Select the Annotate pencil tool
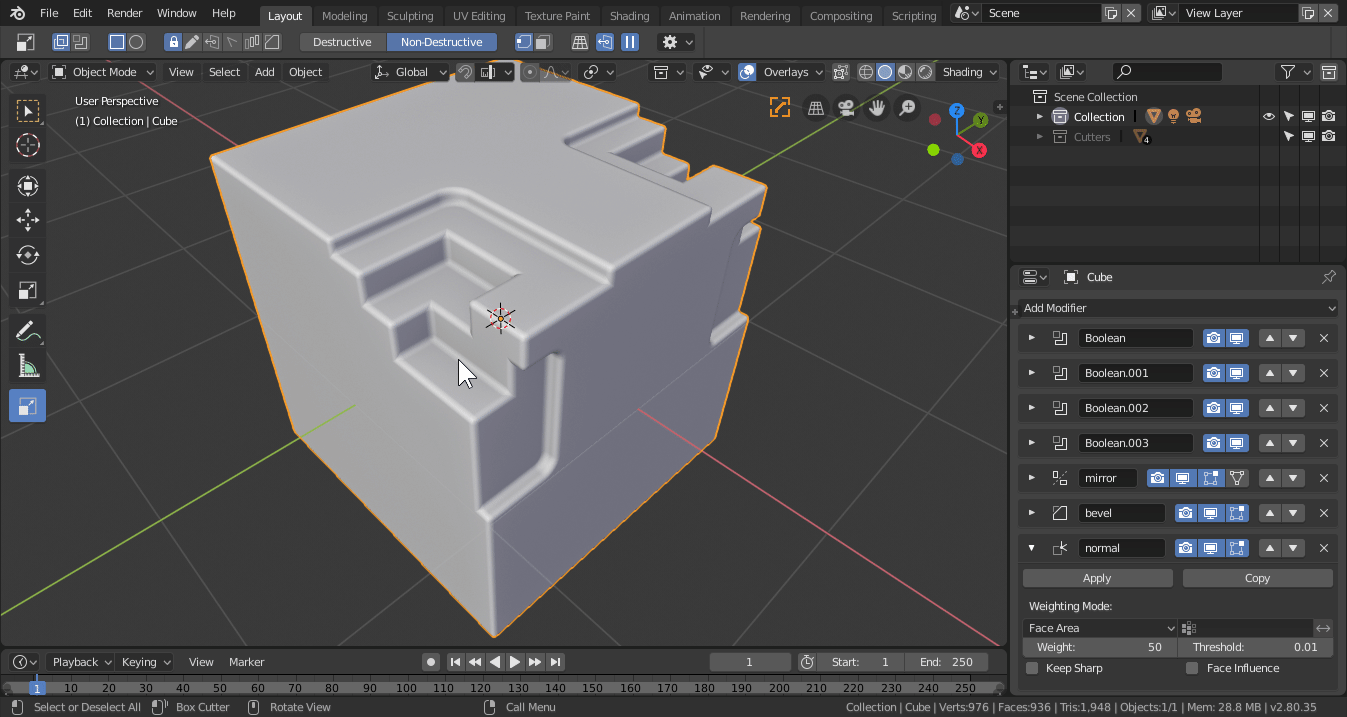 coord(28,331)
